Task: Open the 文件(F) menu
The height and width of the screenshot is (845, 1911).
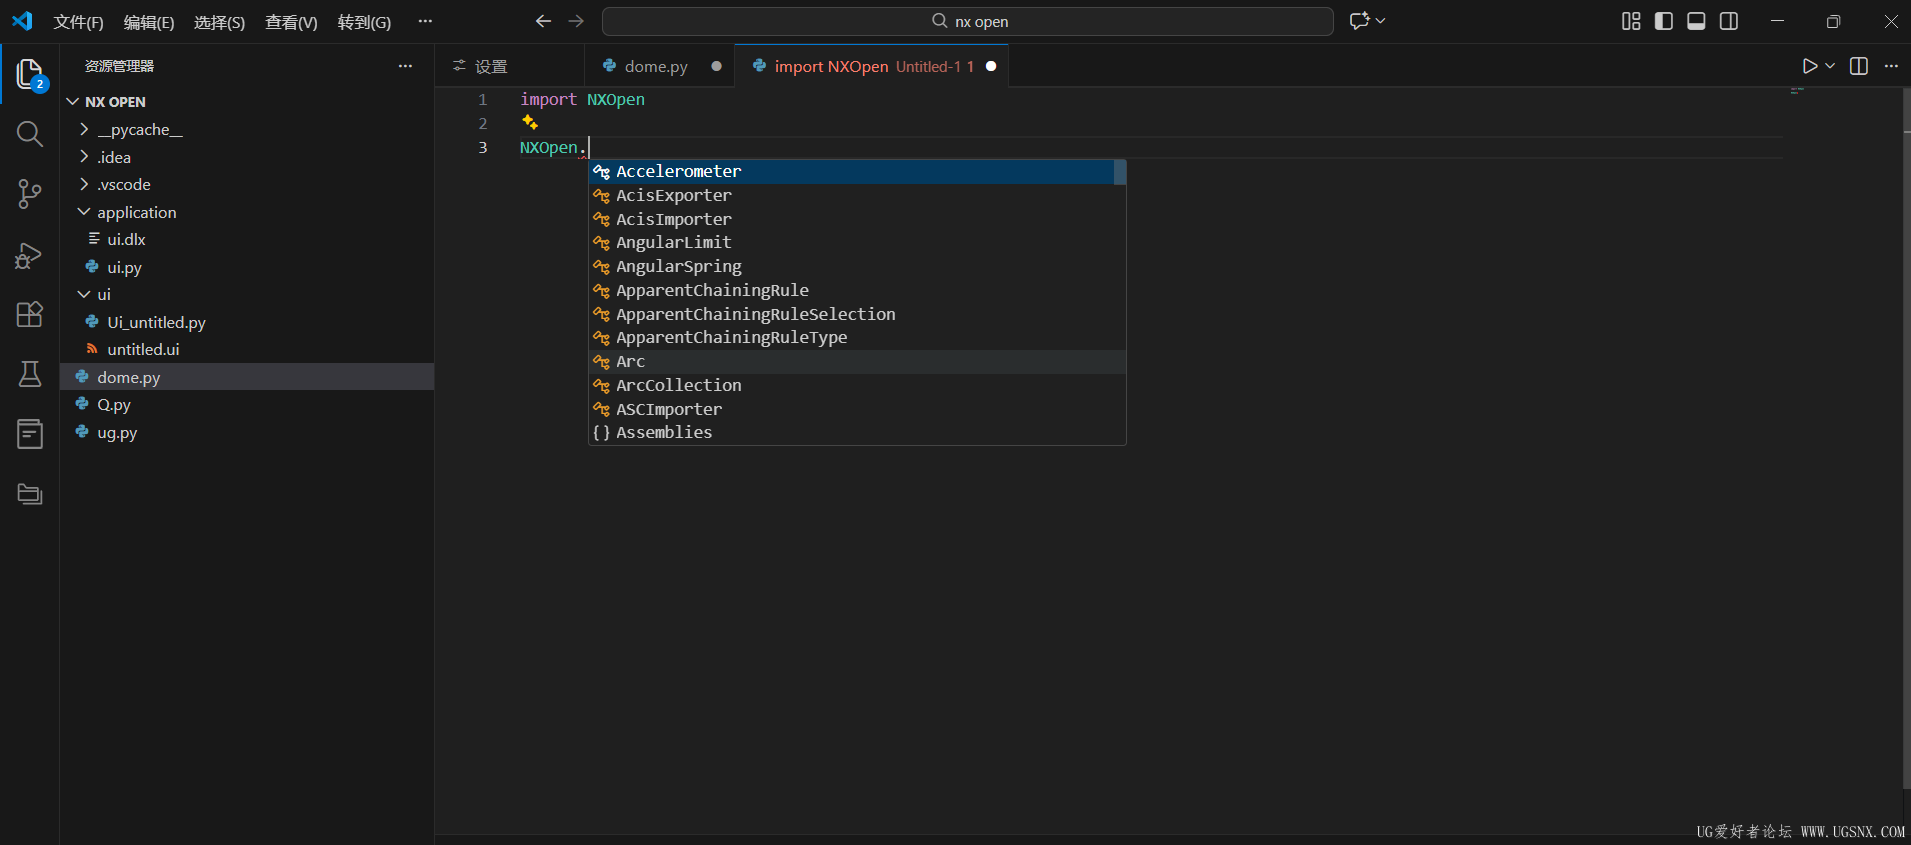Action: (78, 22)
